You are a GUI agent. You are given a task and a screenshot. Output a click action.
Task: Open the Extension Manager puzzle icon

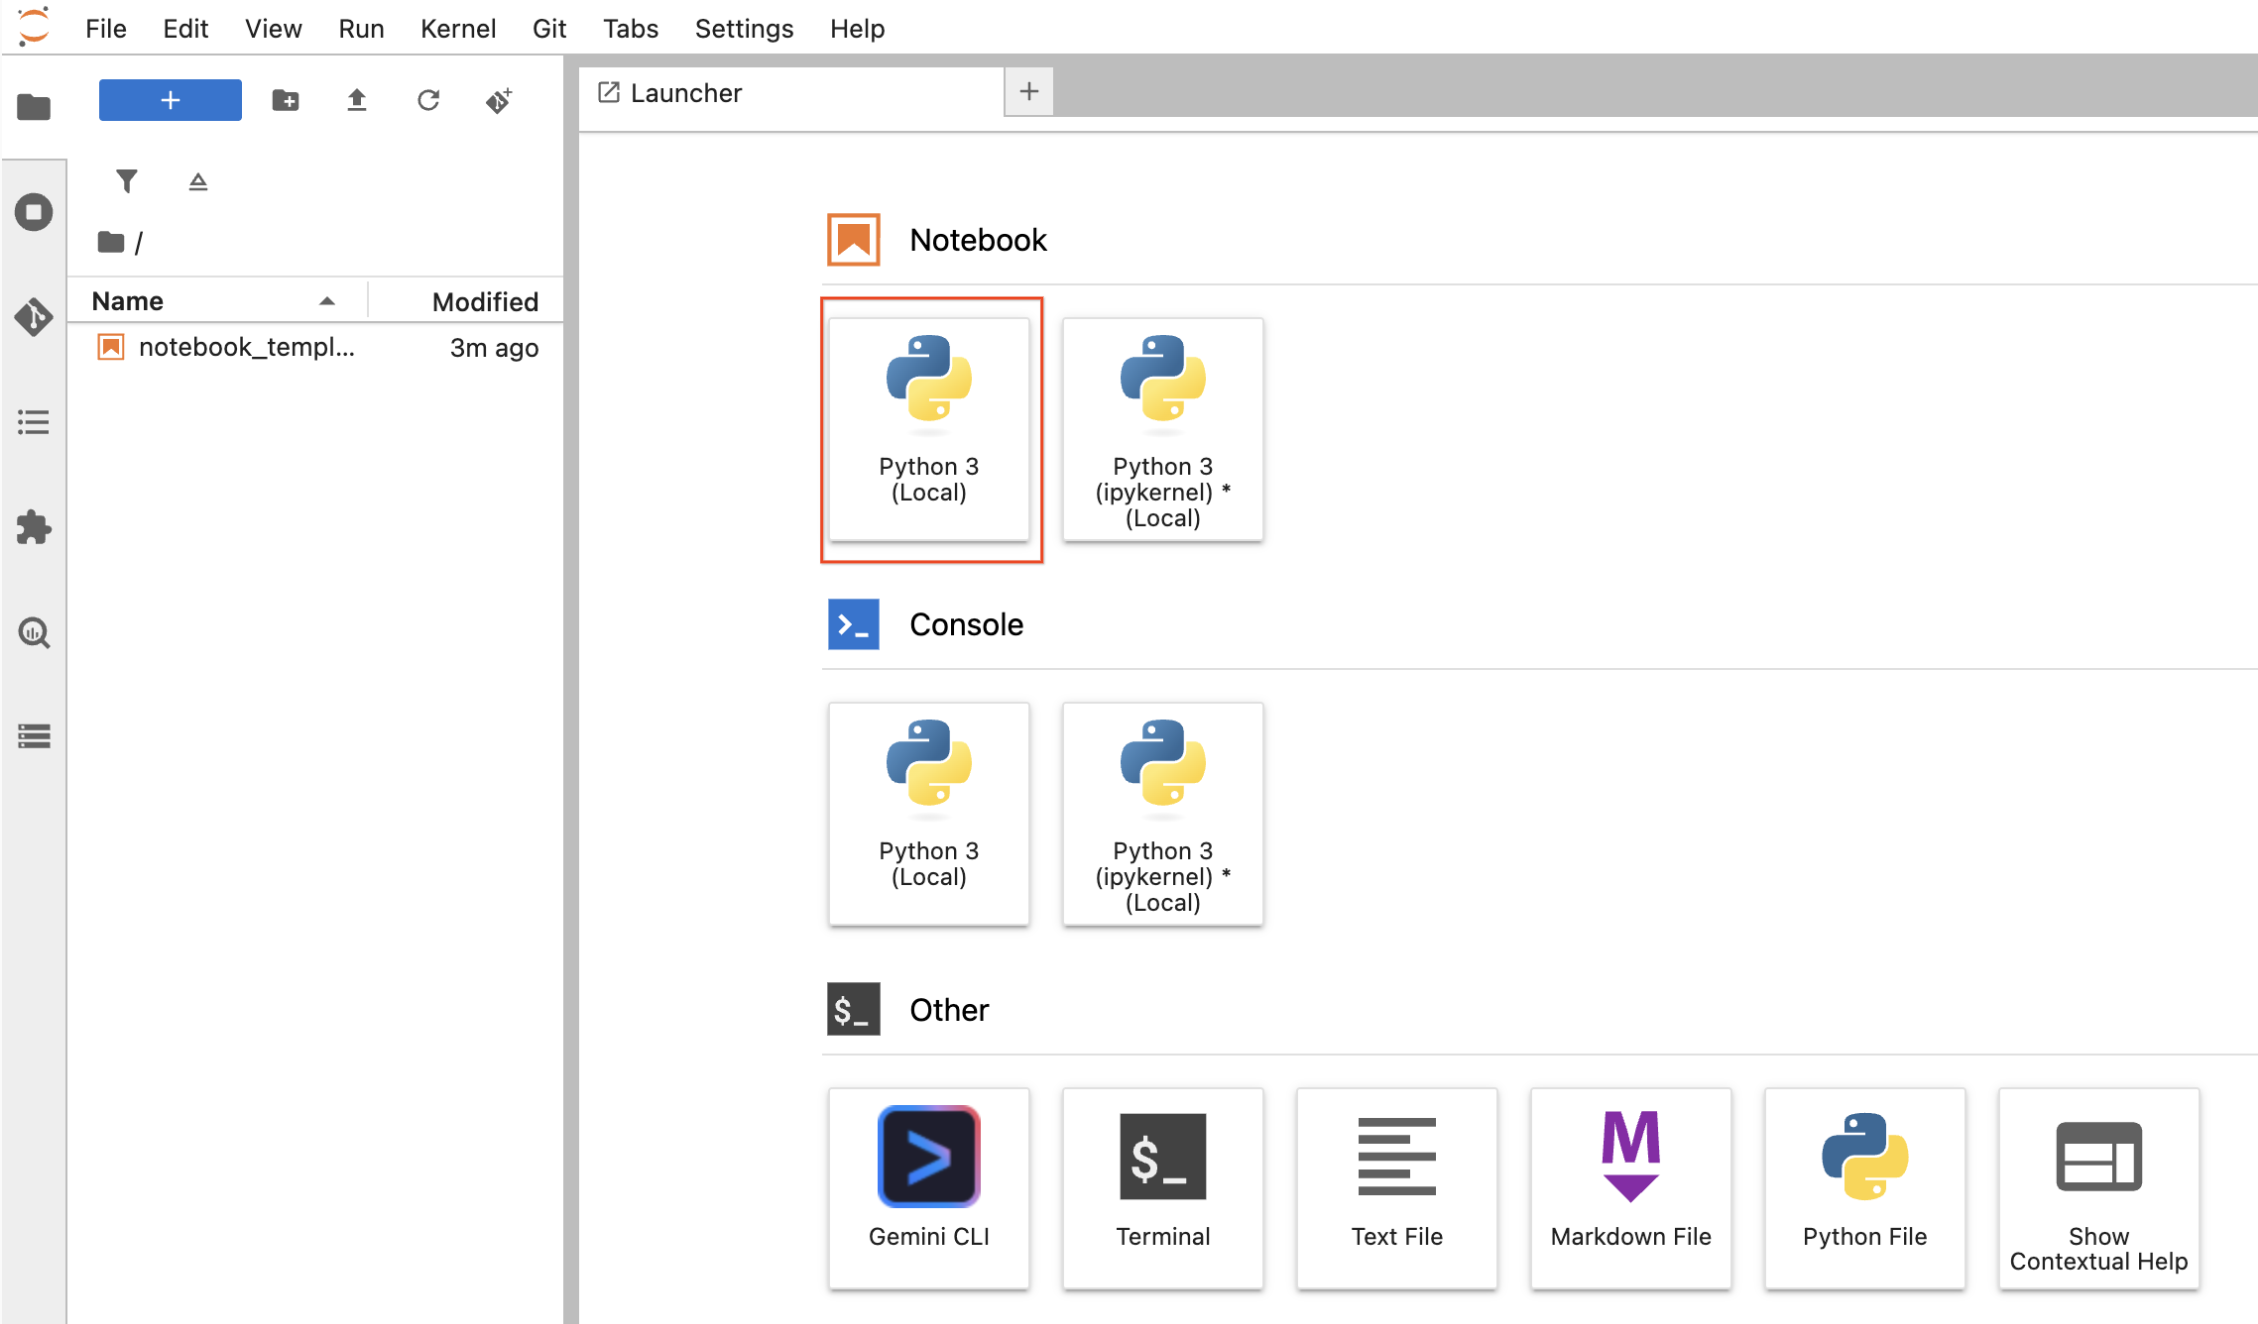tap(34, 527)
